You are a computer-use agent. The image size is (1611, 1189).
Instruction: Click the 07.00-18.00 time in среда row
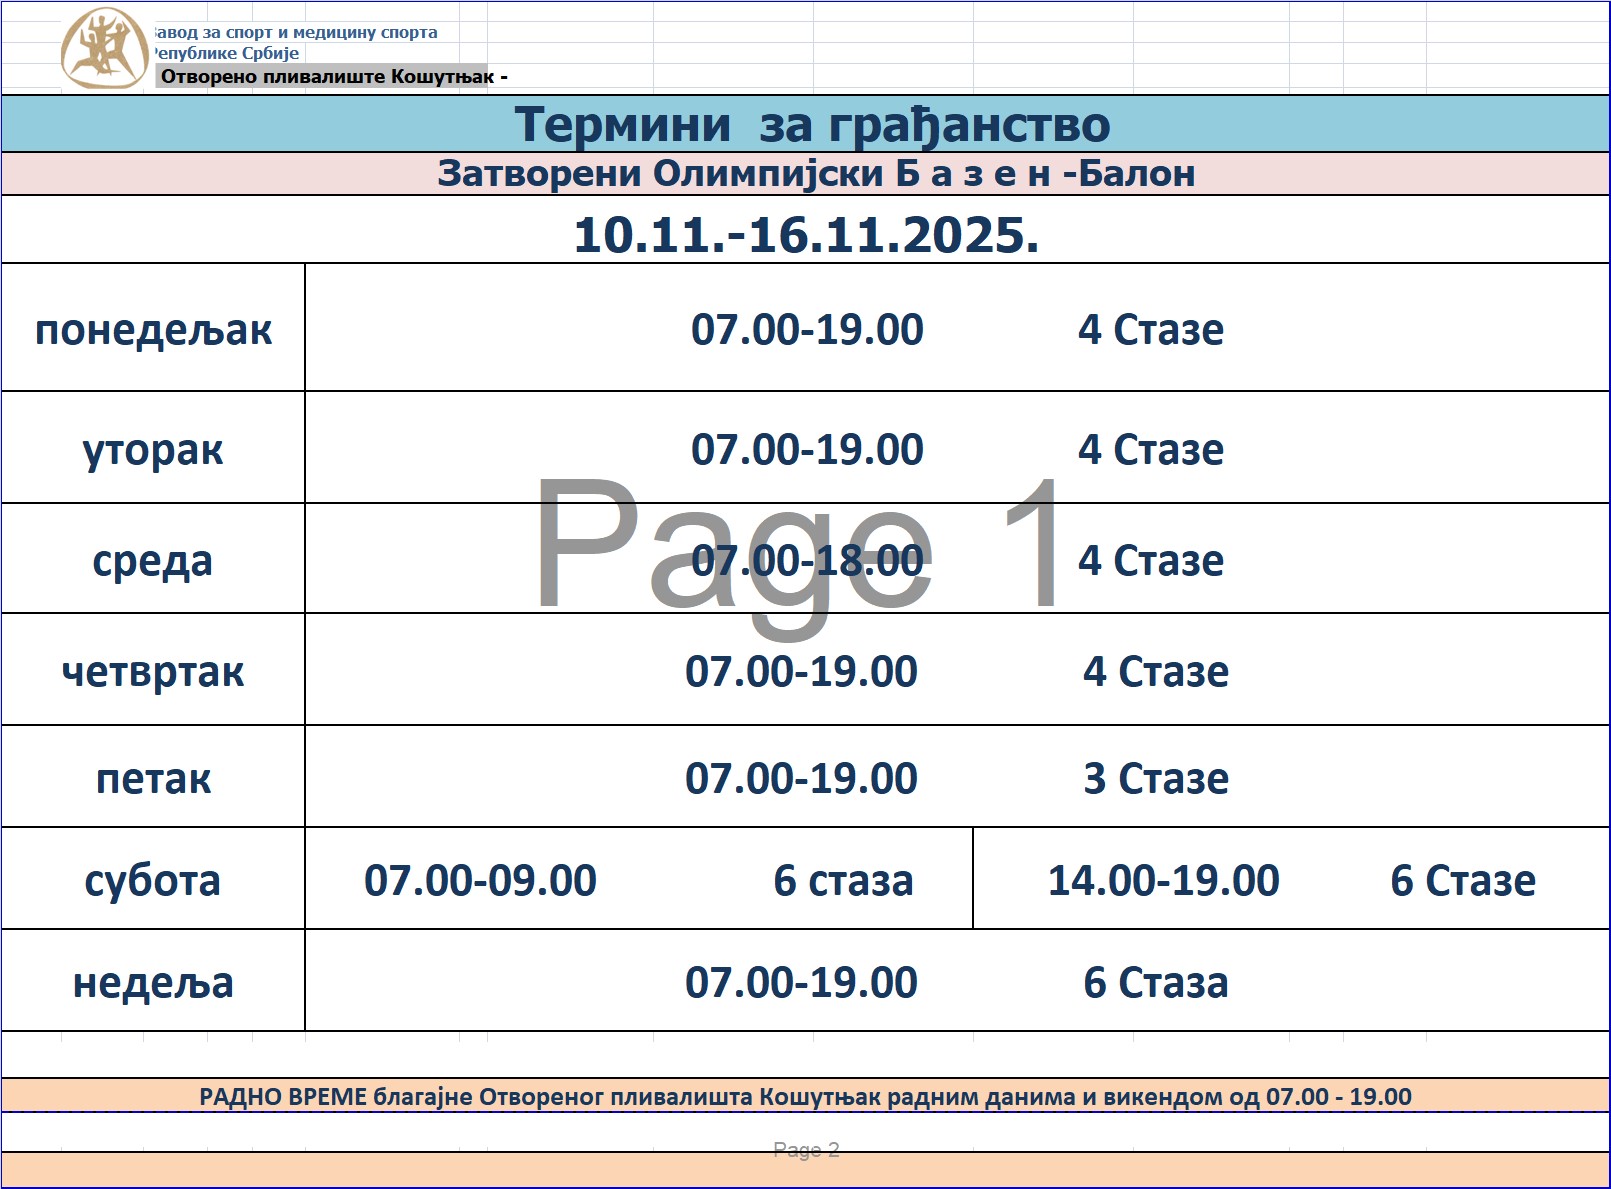807,561
